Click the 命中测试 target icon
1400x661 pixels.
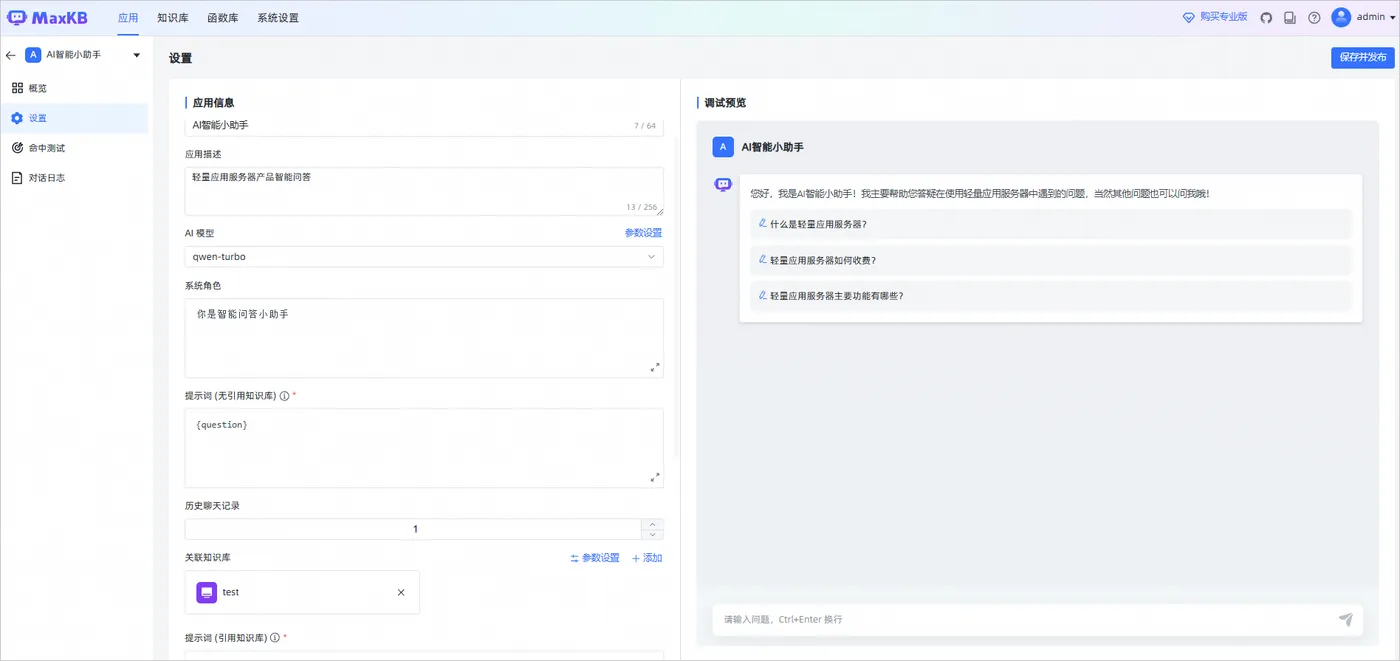17,148
